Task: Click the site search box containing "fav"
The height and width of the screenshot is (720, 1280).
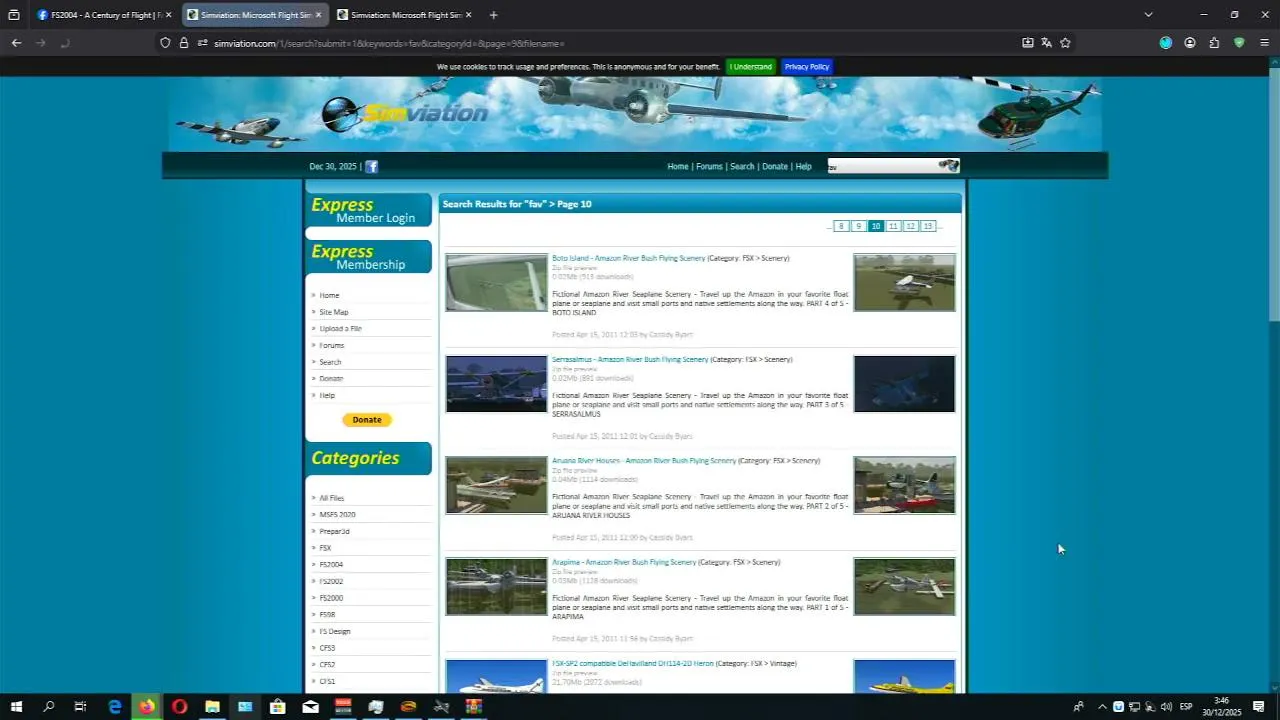Action: (x=882, y=166)
